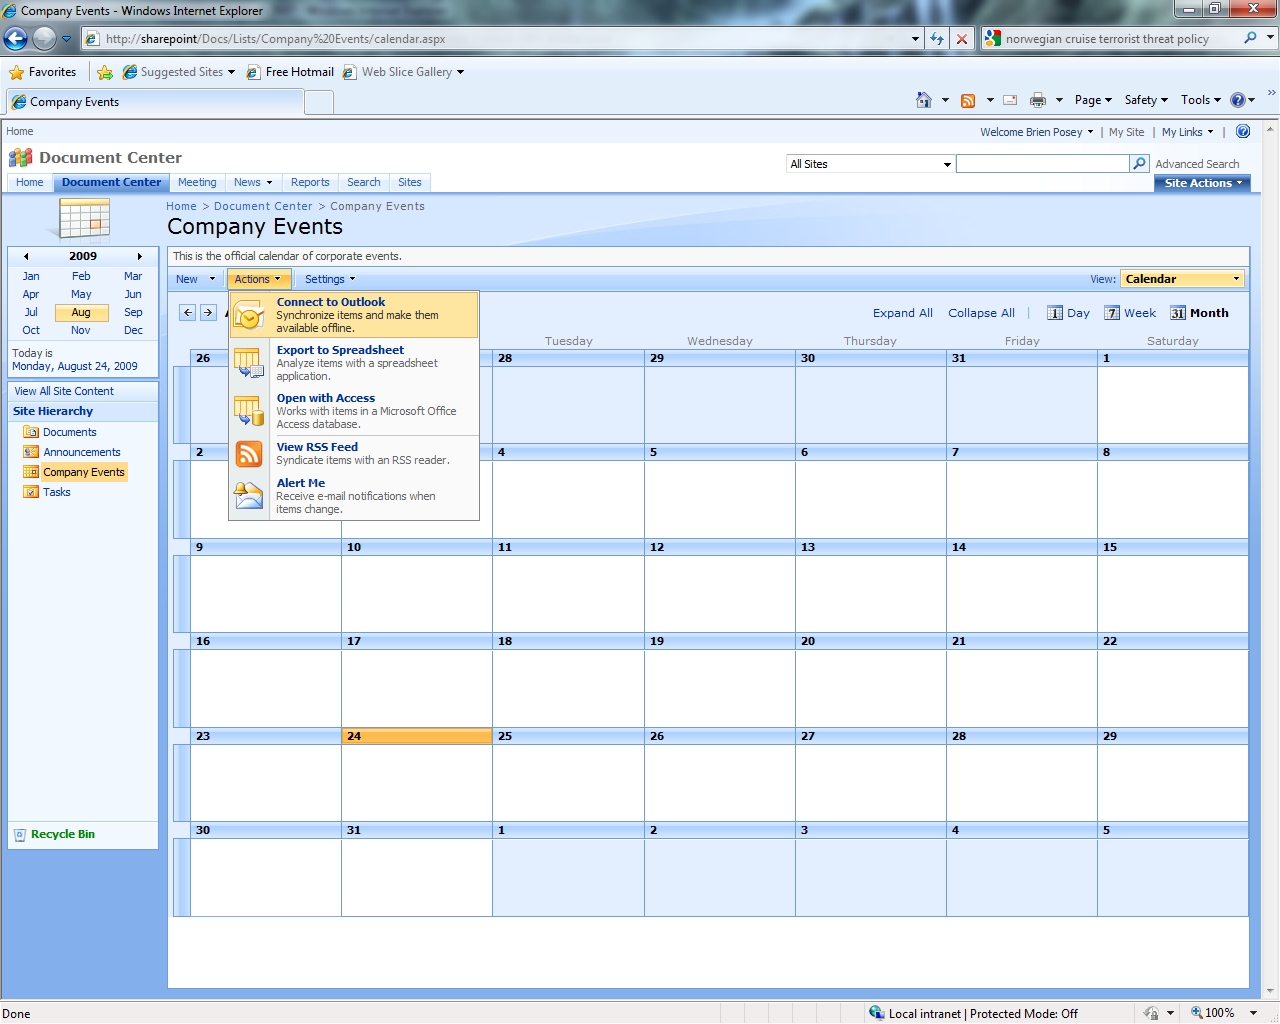Expand the New menu arrow
1280x1024 pixels.
[x=212, y=279]
